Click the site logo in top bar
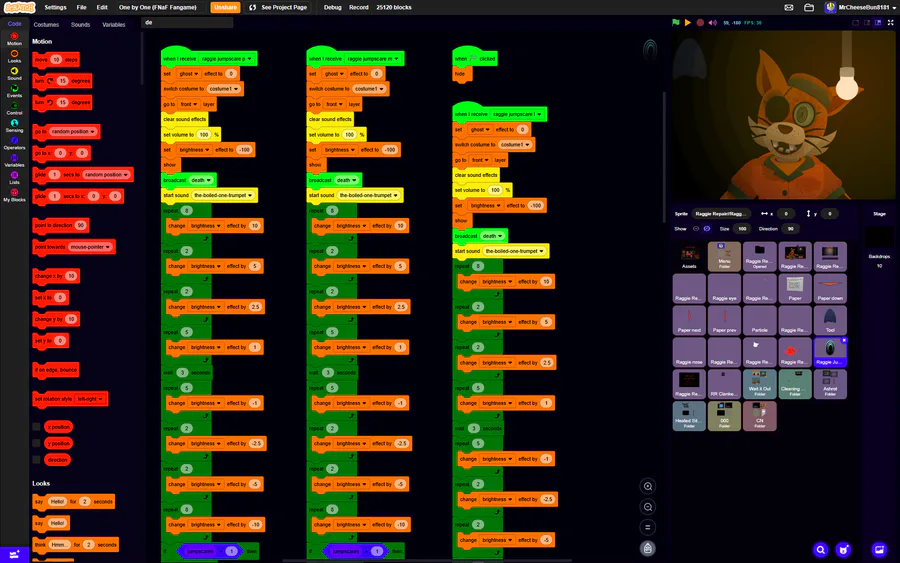900x563 pixels. (20, 7)
